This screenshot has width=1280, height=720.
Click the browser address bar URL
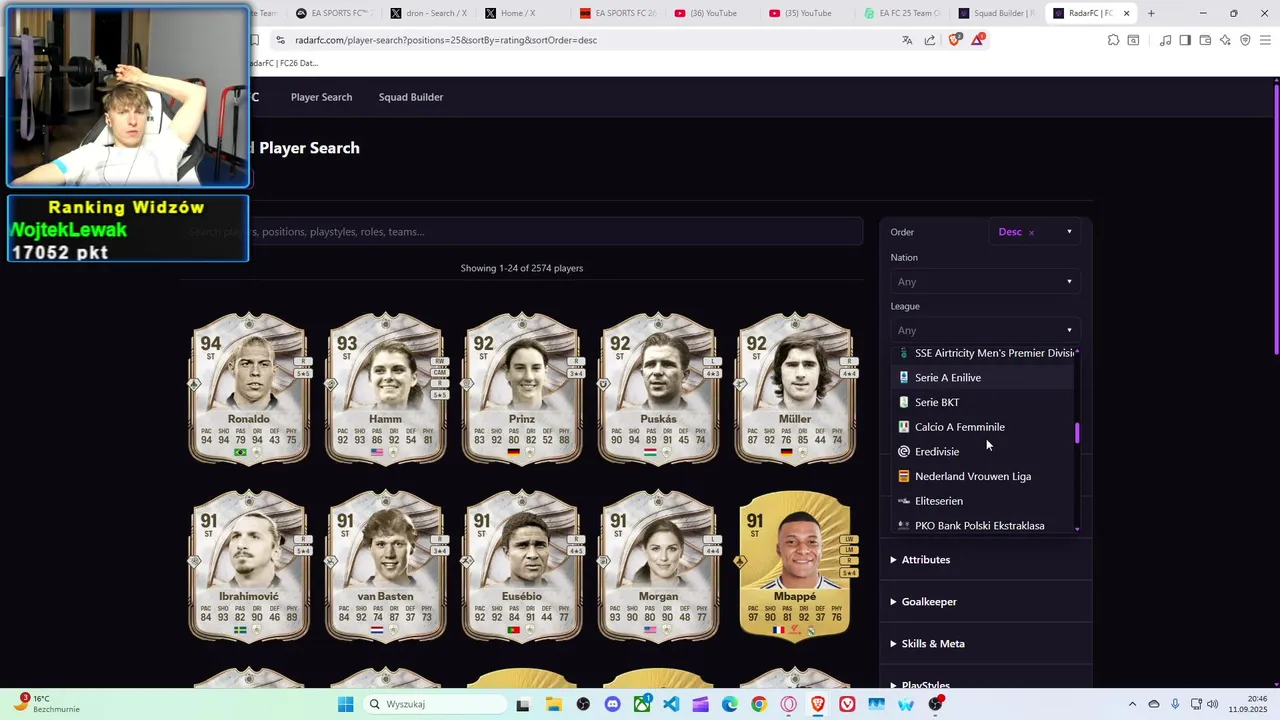point(446,40)
